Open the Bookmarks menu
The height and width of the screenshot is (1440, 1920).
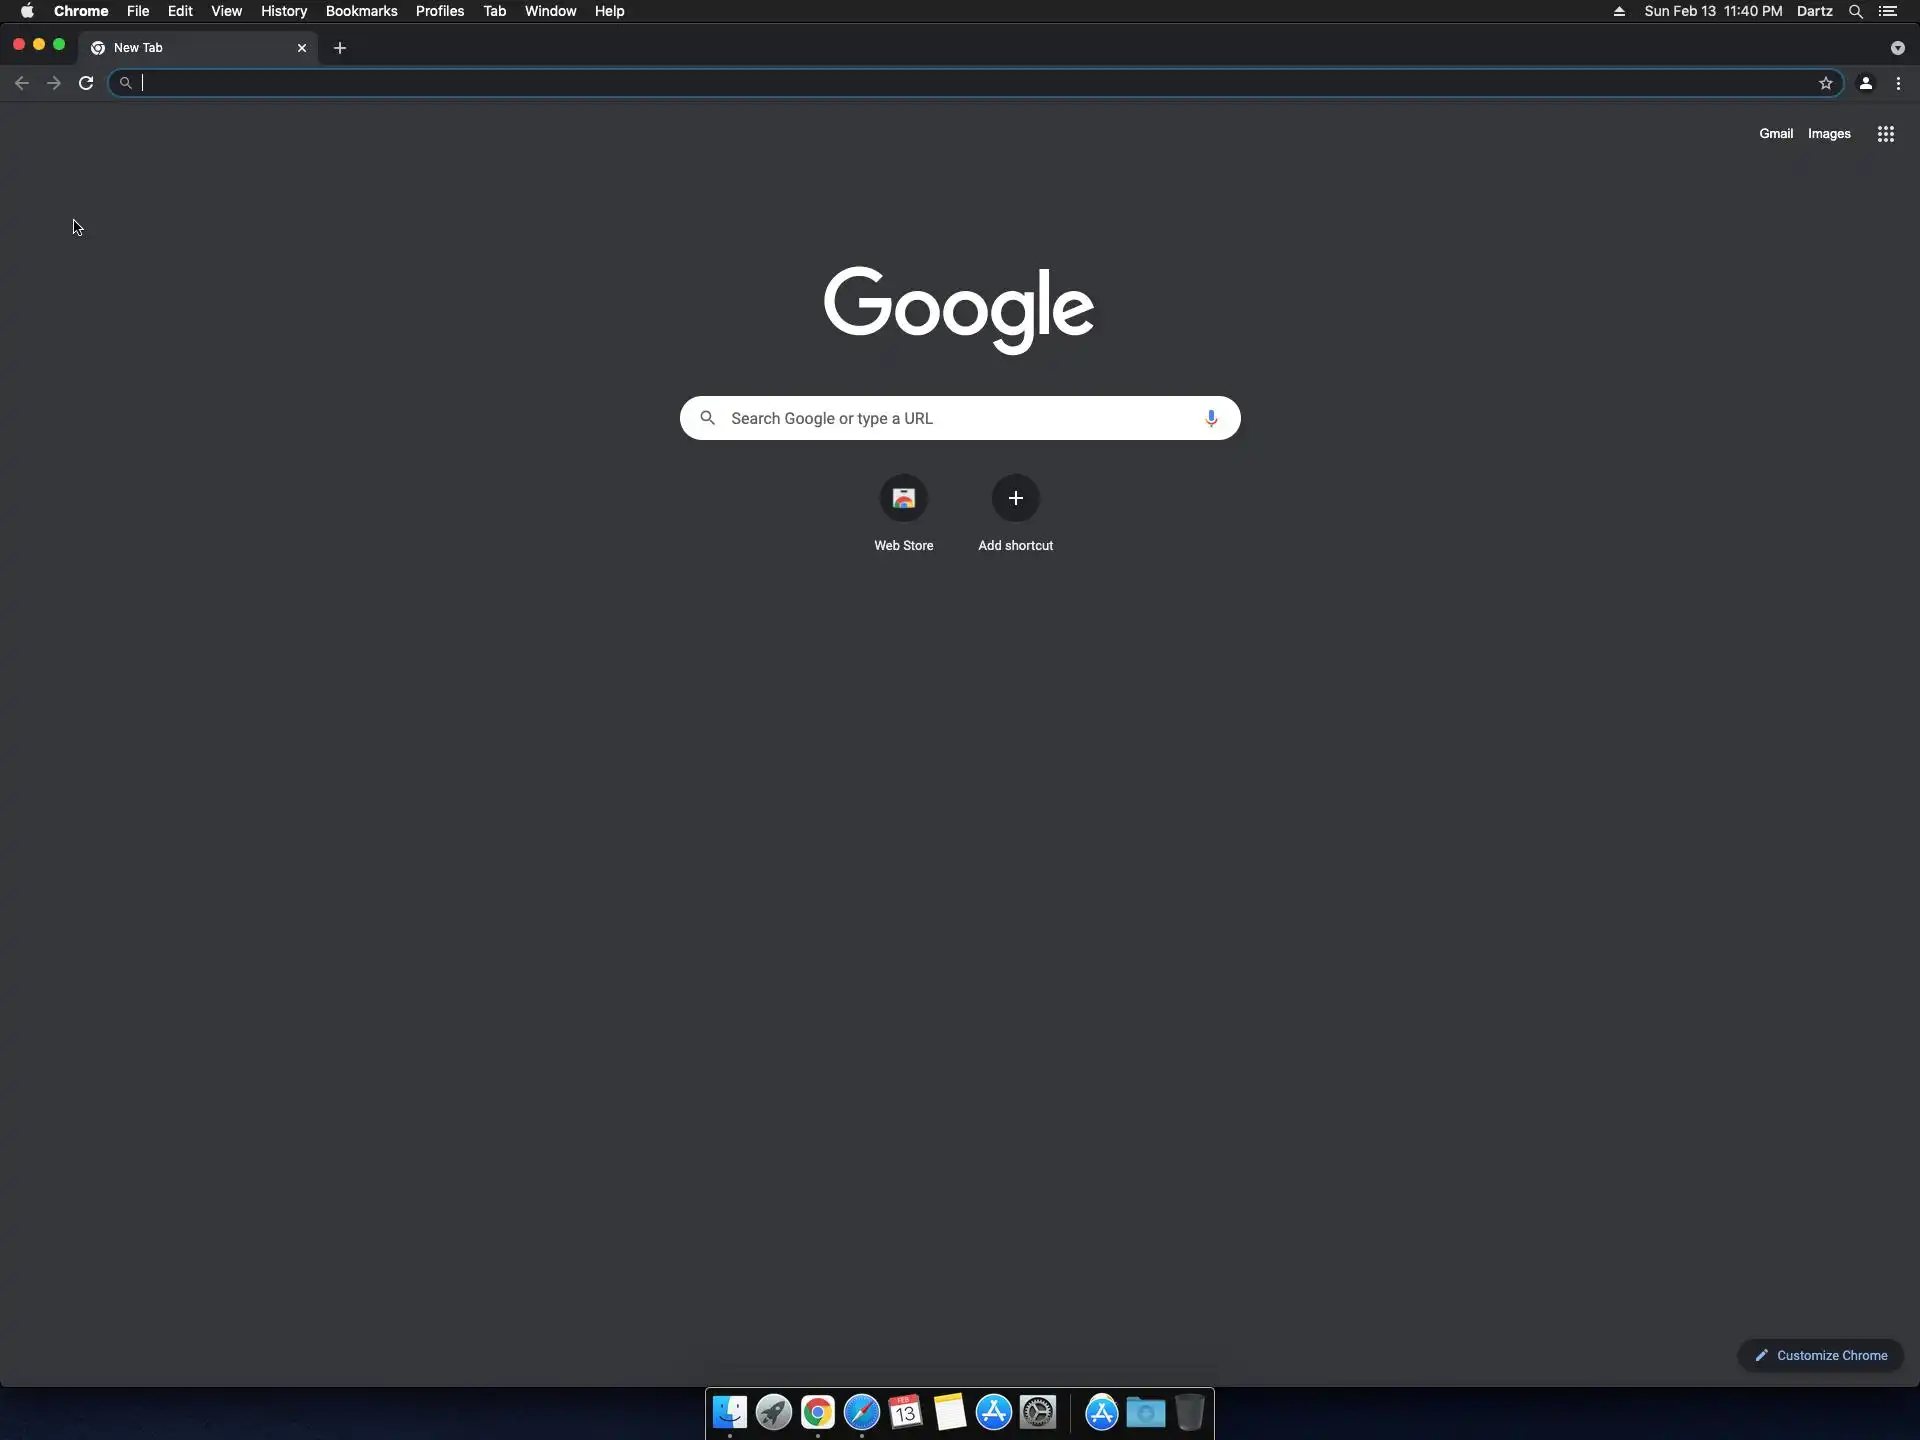[361, 11]
